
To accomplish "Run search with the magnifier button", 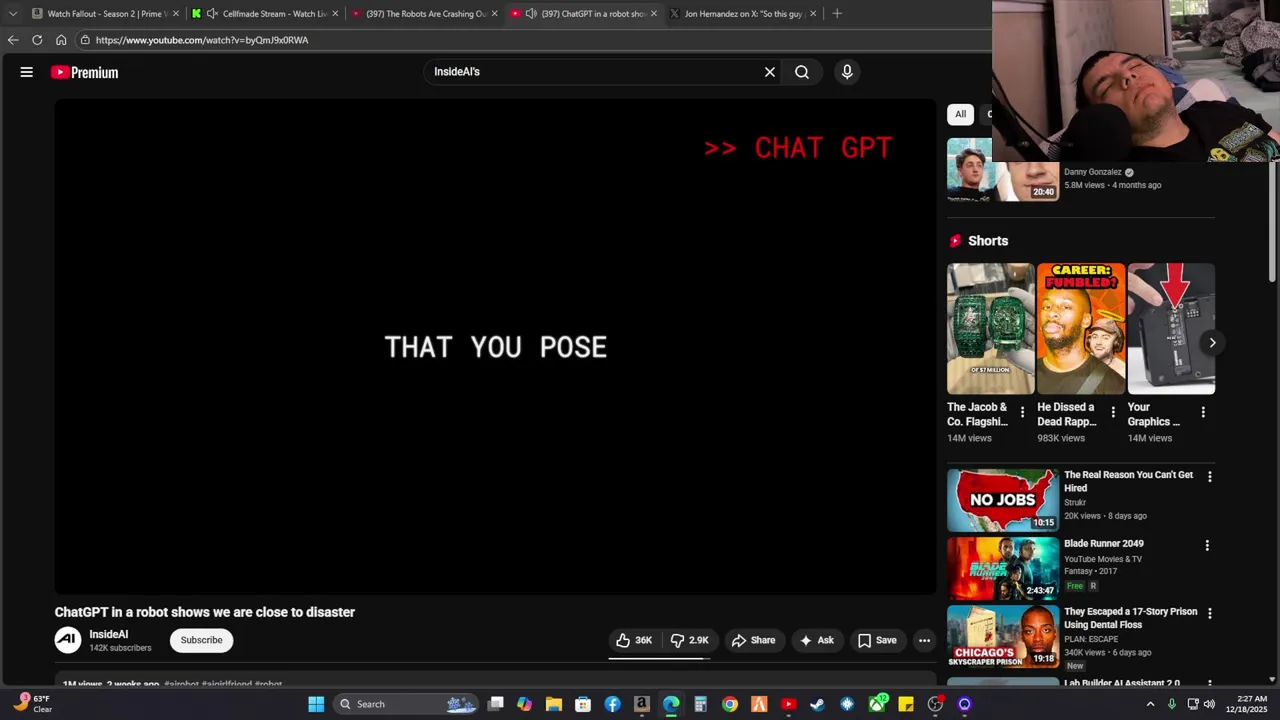I will (802, 72).
